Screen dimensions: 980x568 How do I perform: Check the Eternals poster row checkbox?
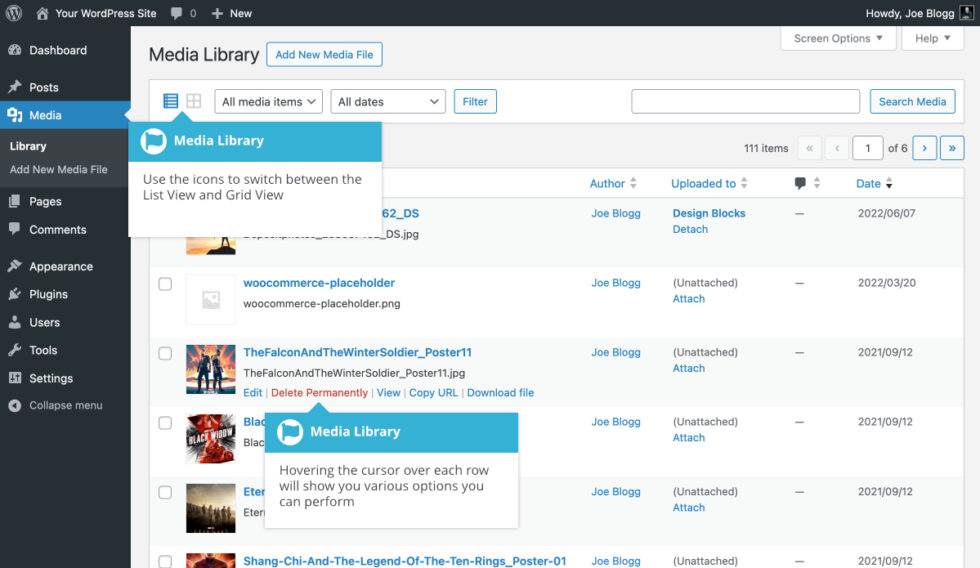point(165,492)
